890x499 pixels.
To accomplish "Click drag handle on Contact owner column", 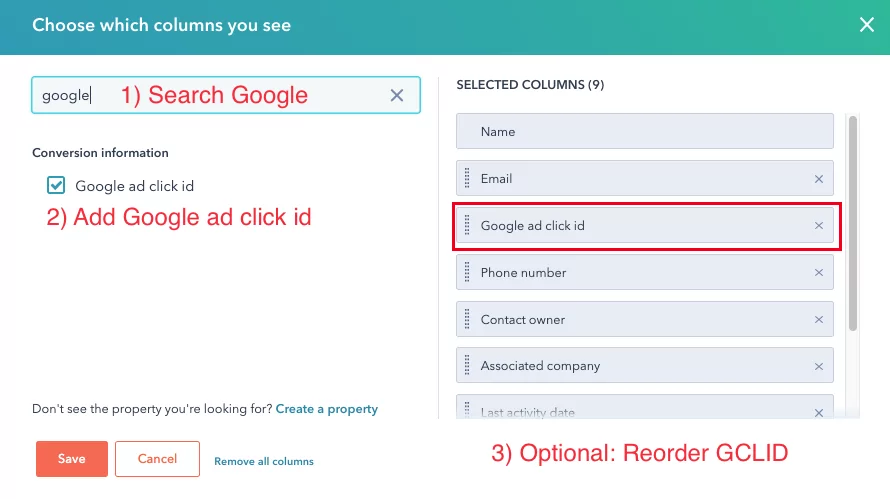I will (467, 320).
